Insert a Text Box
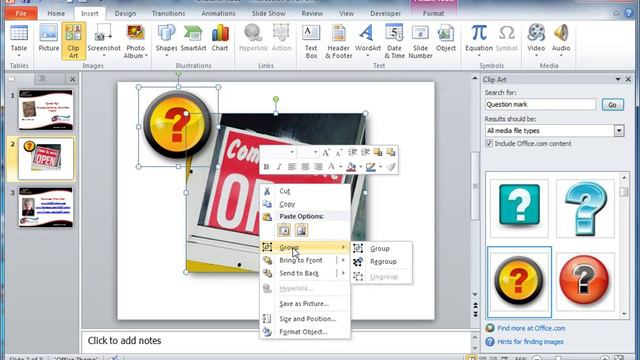 (311, 41)
